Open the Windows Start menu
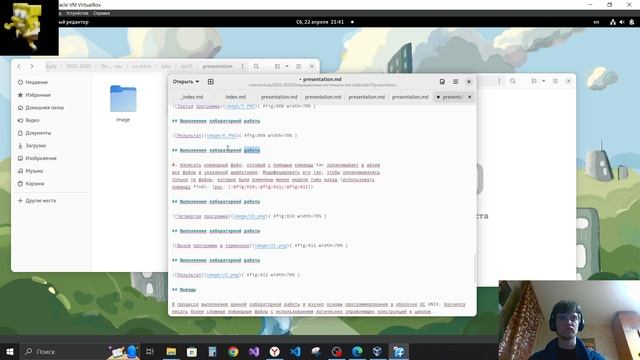This screenshot has height=360, width=640. click(10, 351)
